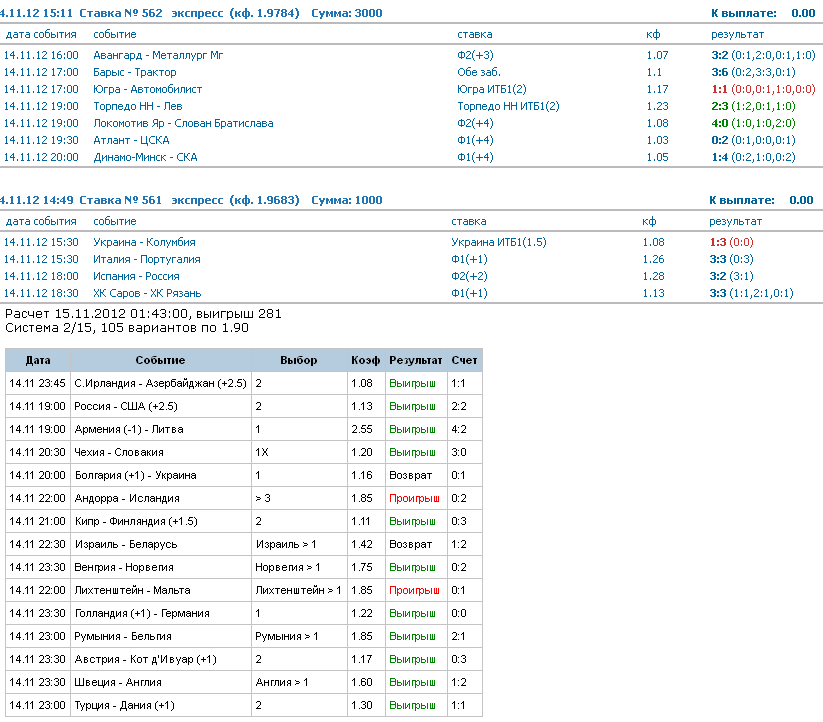Click the 'Румыния - Бельгия' event cell
The height and width of the screenshot is (722, 823).
tap(161, 636)
